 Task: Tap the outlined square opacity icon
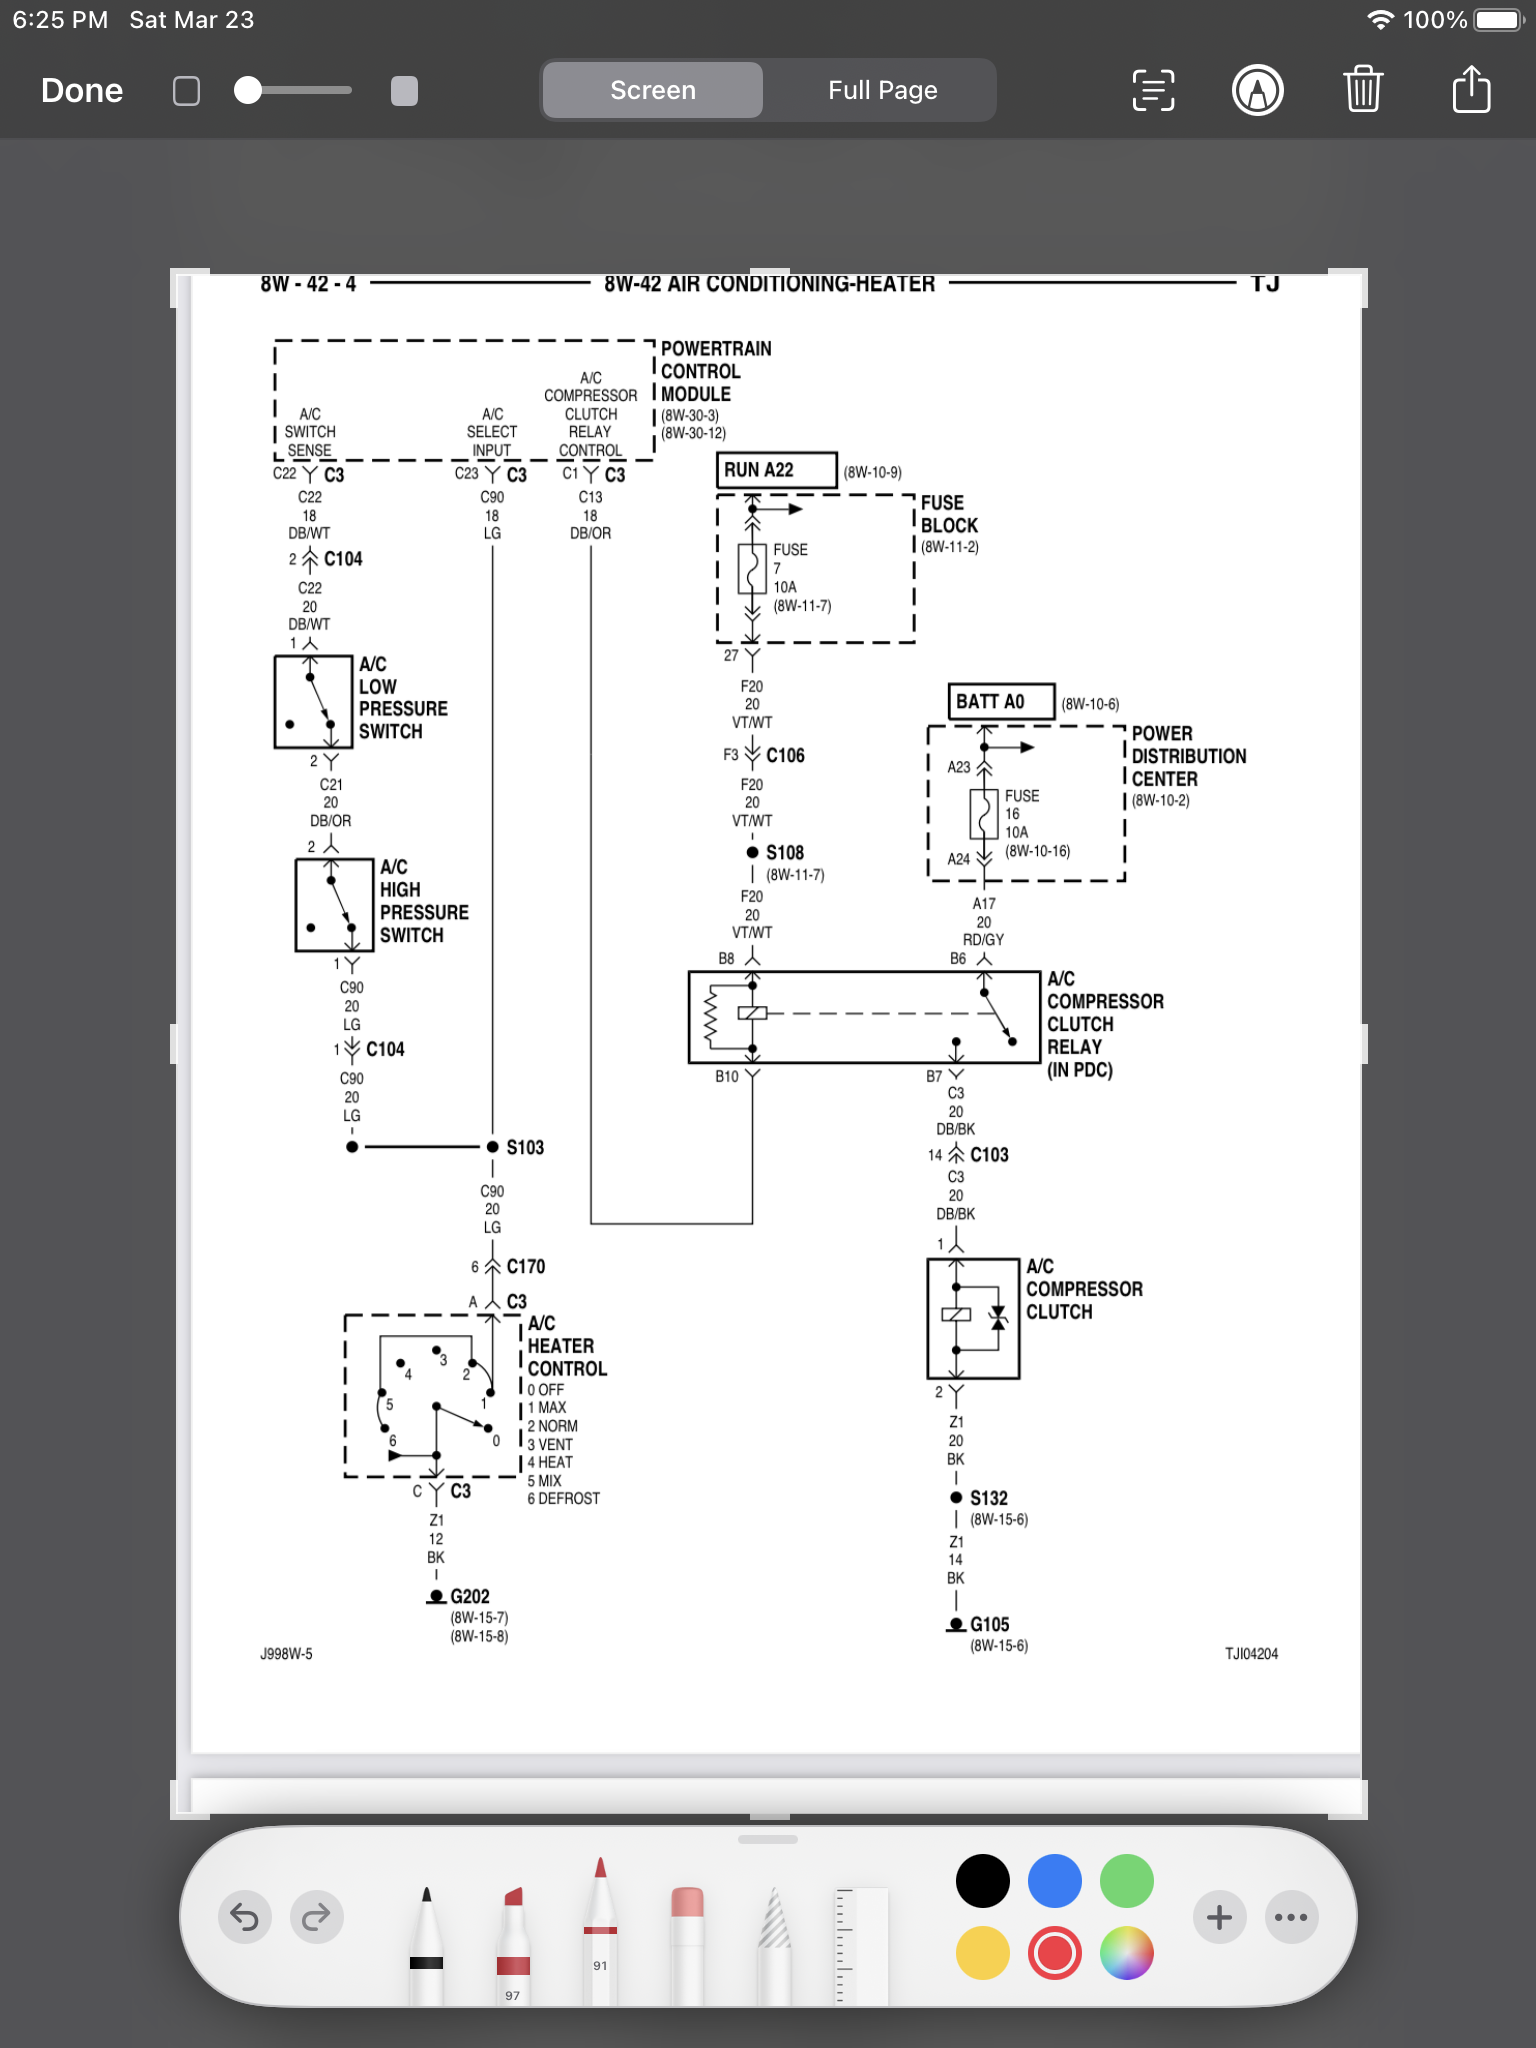pyautogui.click(x=187, y=91)
